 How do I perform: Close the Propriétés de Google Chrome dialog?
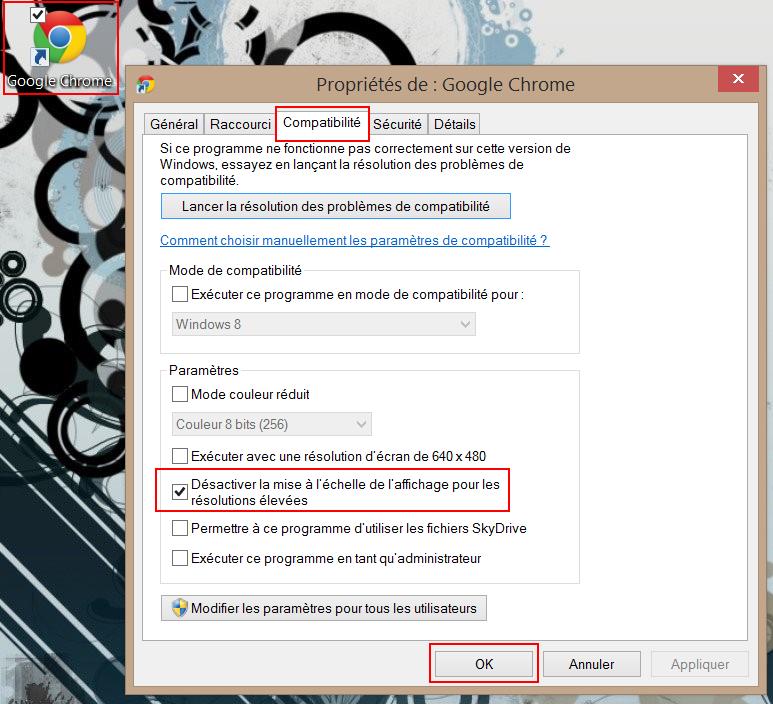(x=738, y=79)
